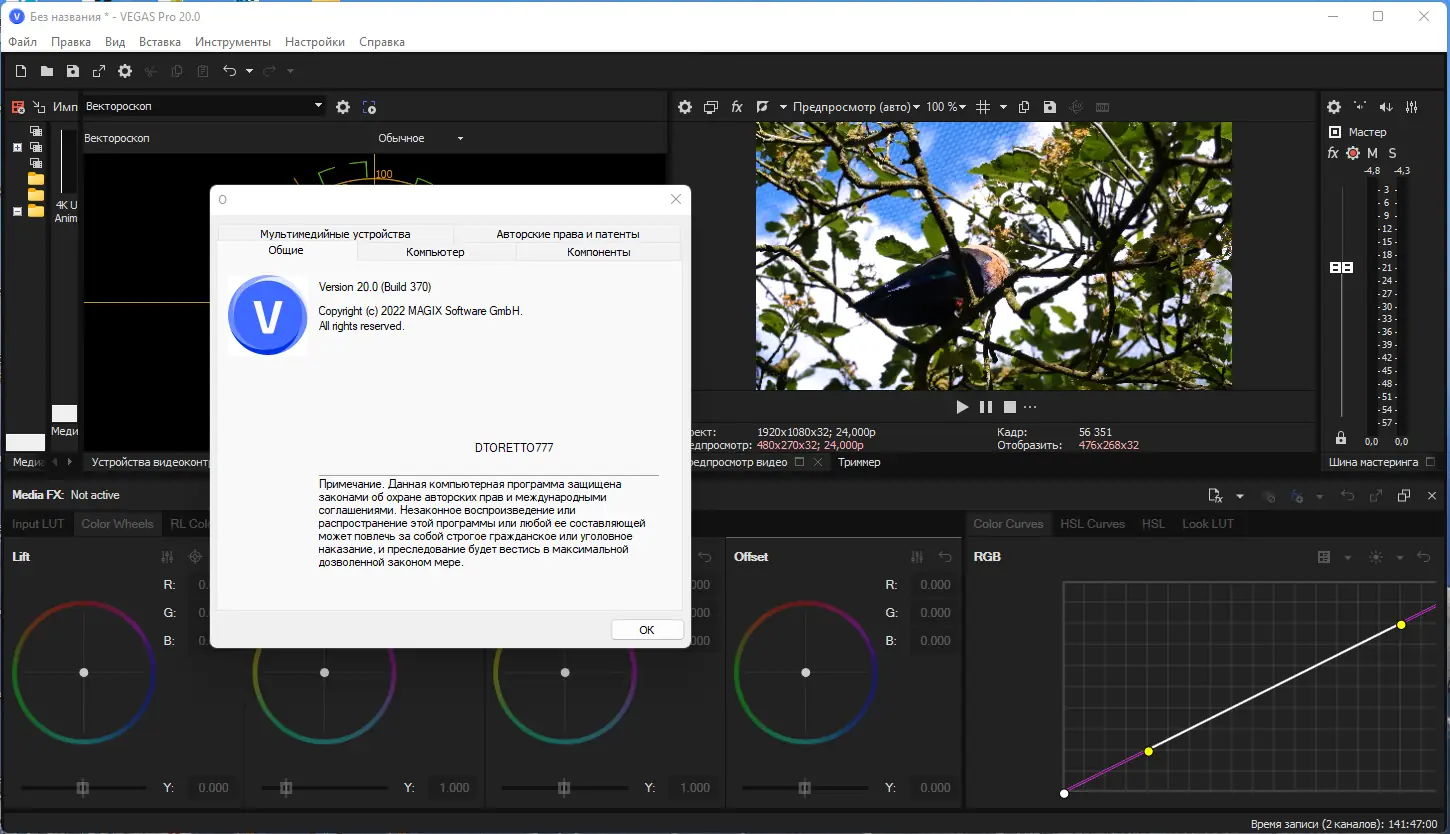Open the Правка menu
This screenshot has height=834, width=1450.
point(71,42)
